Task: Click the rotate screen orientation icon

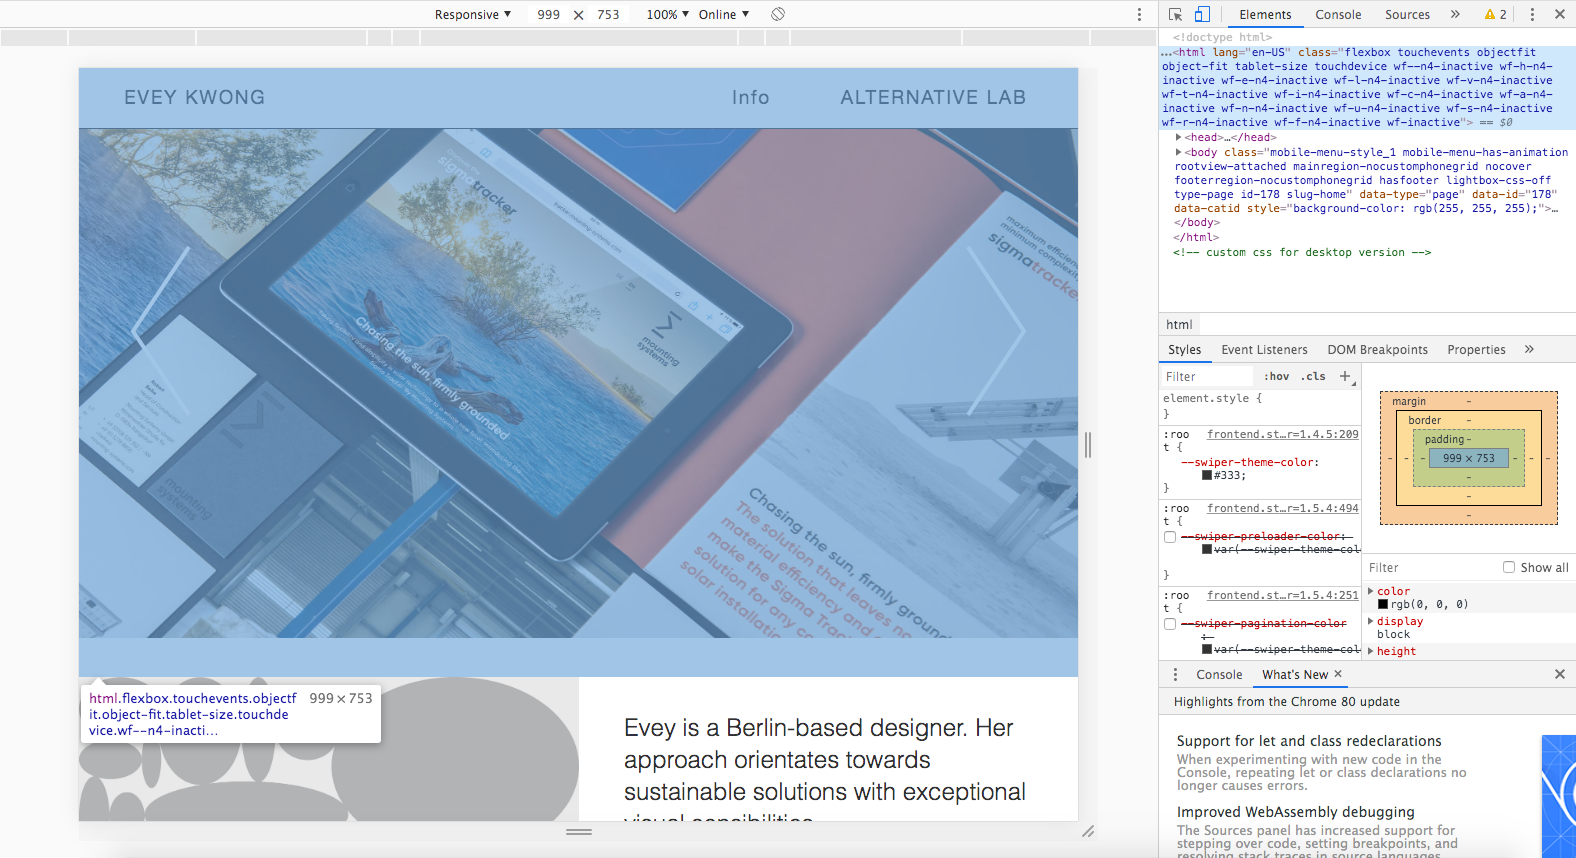Action: (x=778, y=14)
